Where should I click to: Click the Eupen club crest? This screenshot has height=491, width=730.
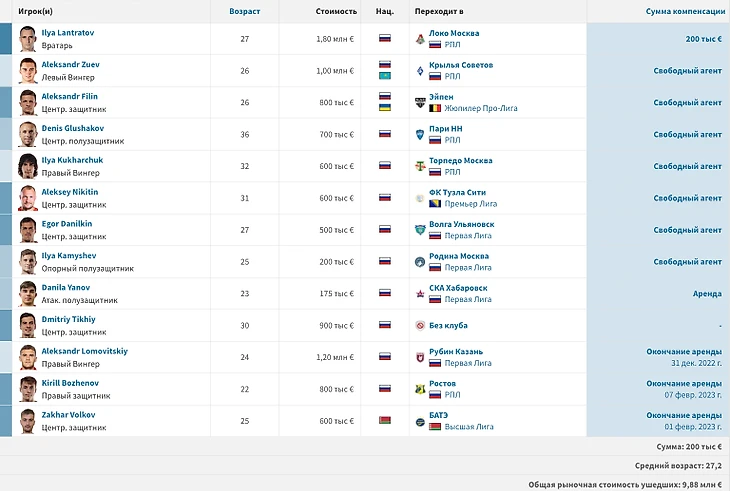pyautogui.click(x=420, y=102)
